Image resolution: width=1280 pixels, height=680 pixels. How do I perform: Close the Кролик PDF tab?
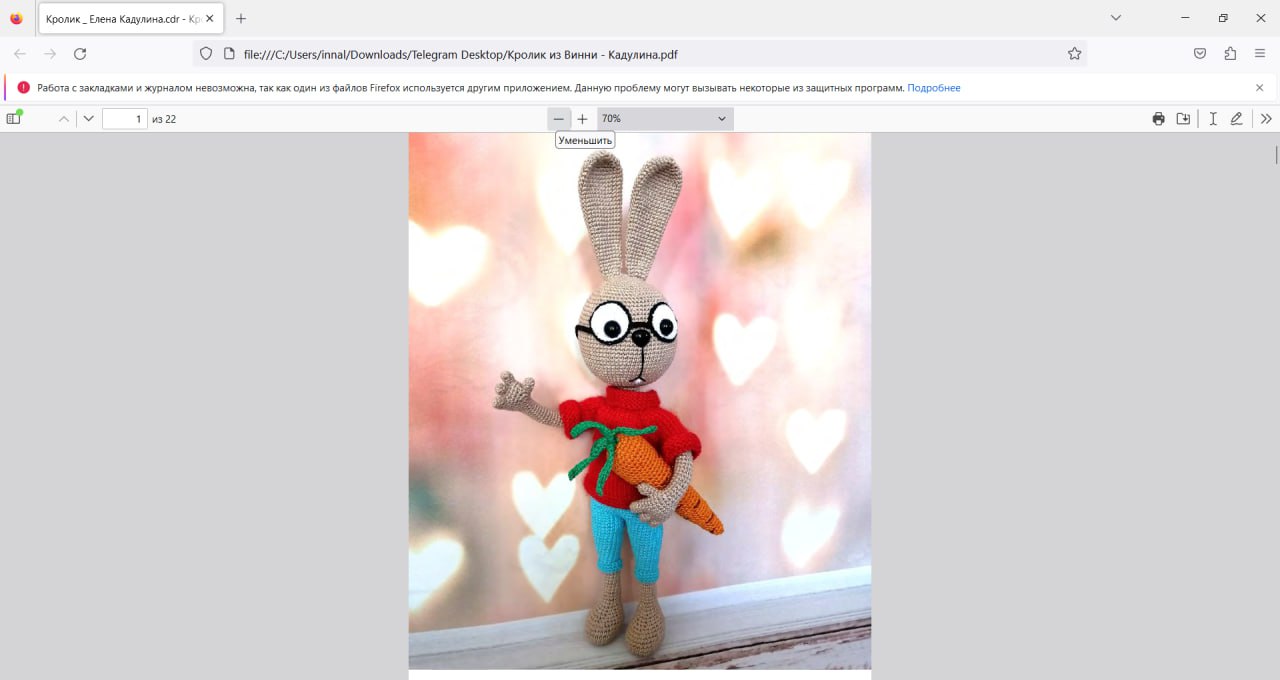210,18
